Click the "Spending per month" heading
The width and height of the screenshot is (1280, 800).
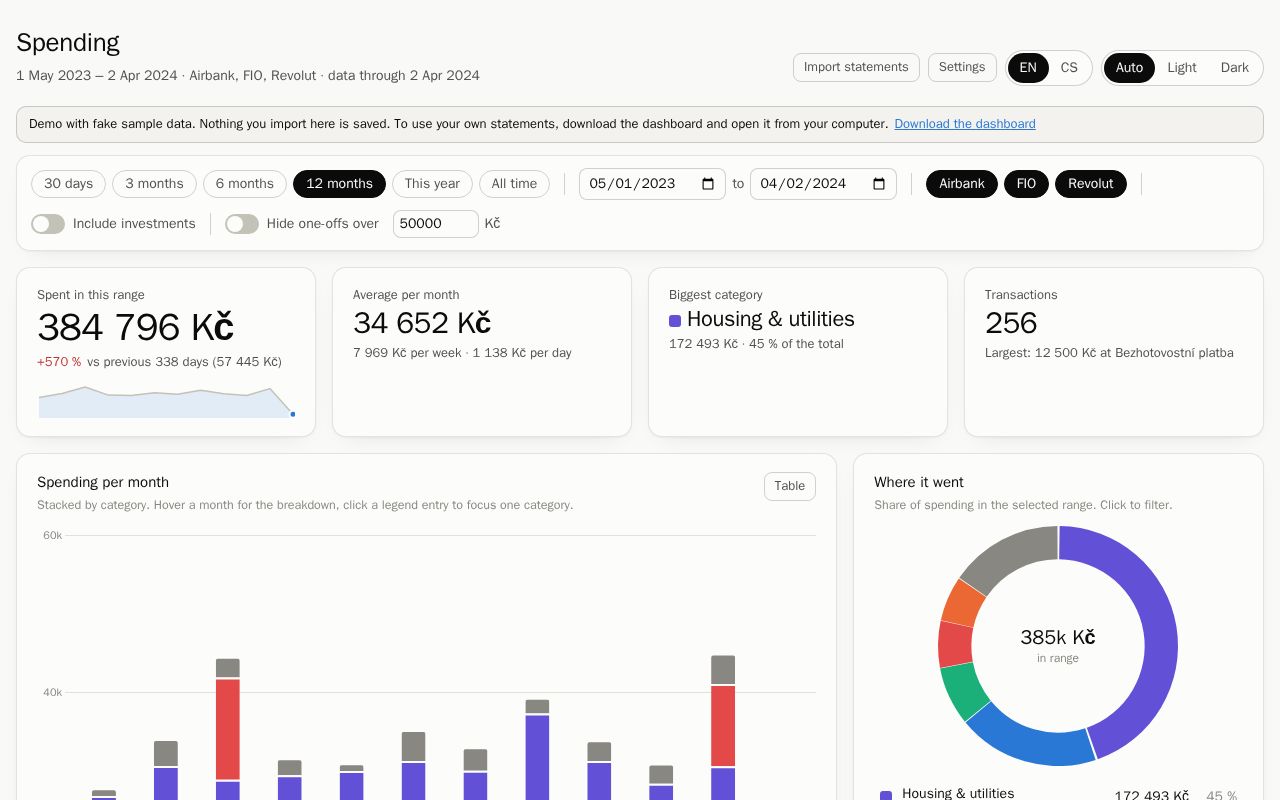pyautogui.click(x=103, y=482)
